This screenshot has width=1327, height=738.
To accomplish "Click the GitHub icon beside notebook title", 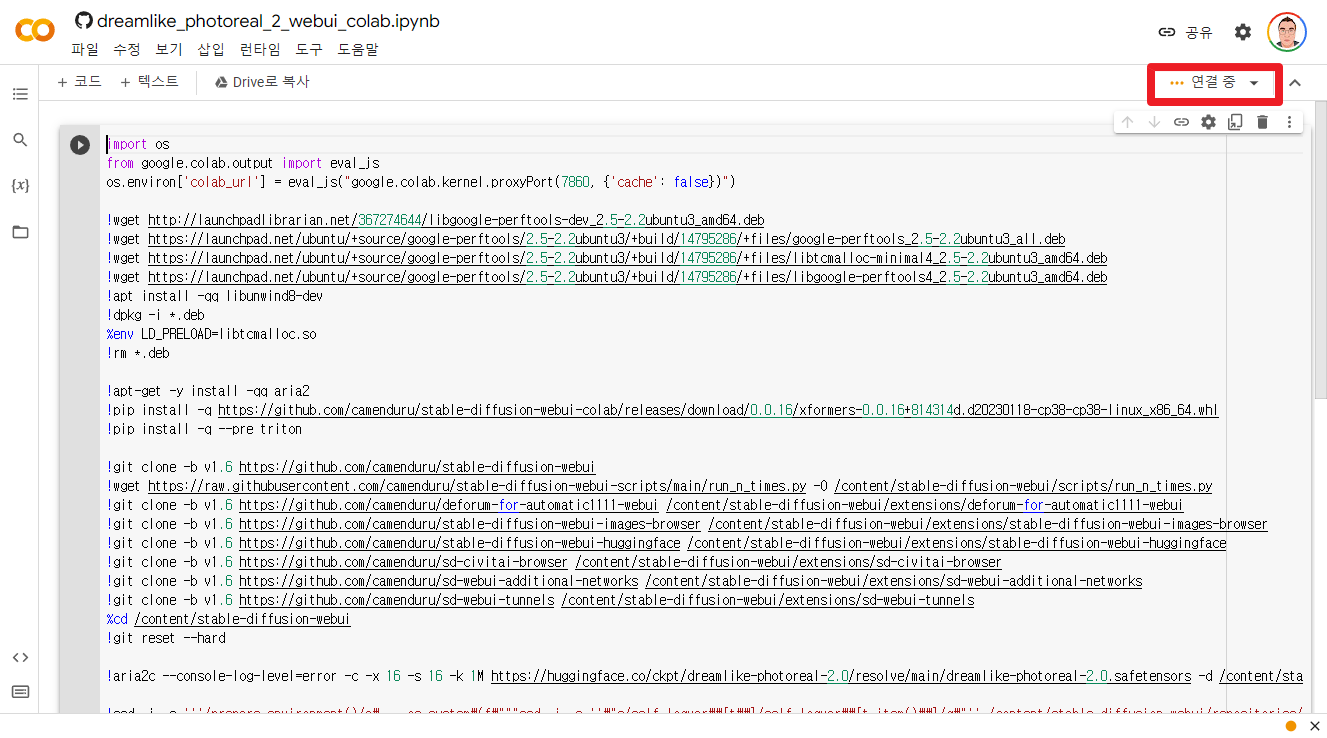I will [x=84, y=21].
